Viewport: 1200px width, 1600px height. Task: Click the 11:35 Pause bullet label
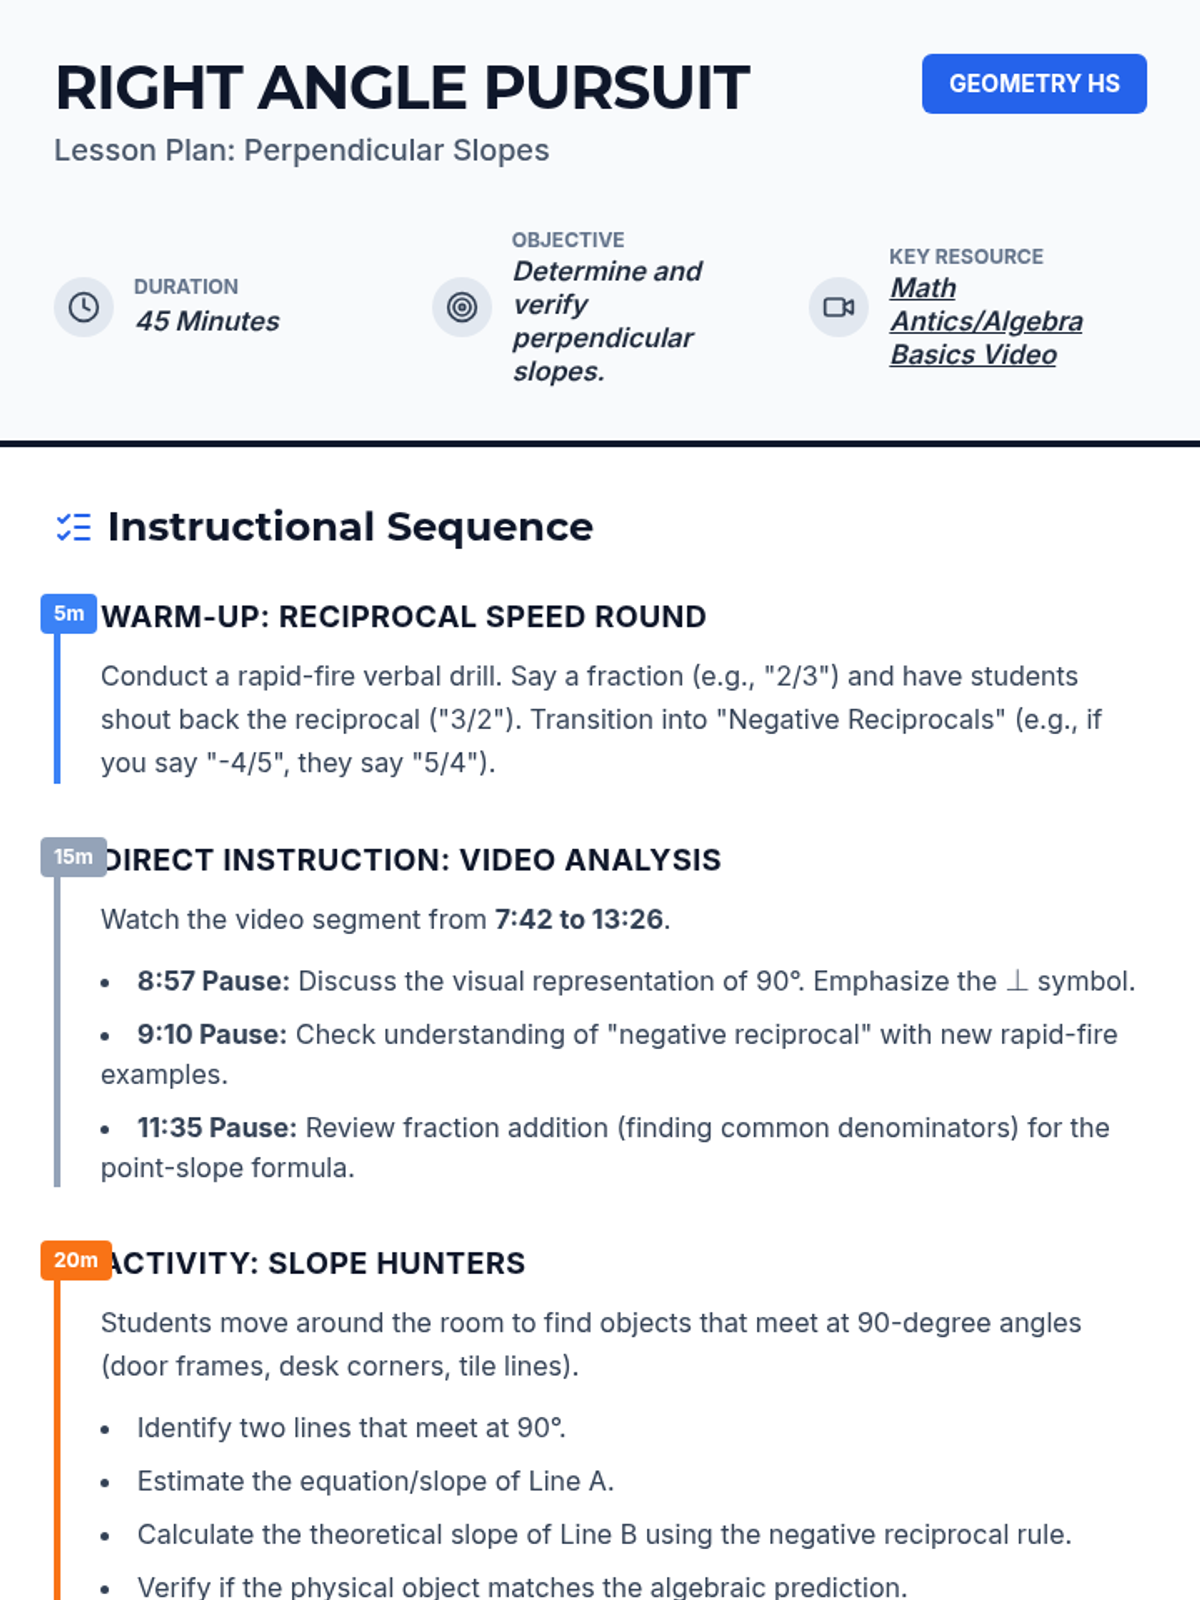(x=217, y=1128)
